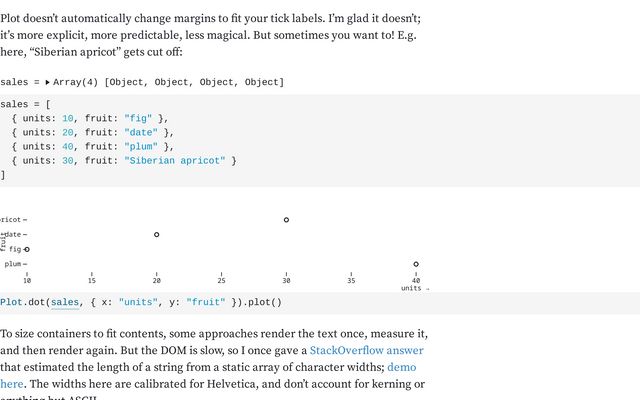Open the 'demo' link at the line's end
Image resolution: width=640 pixels, height=400 pixels.
point(402,367)
